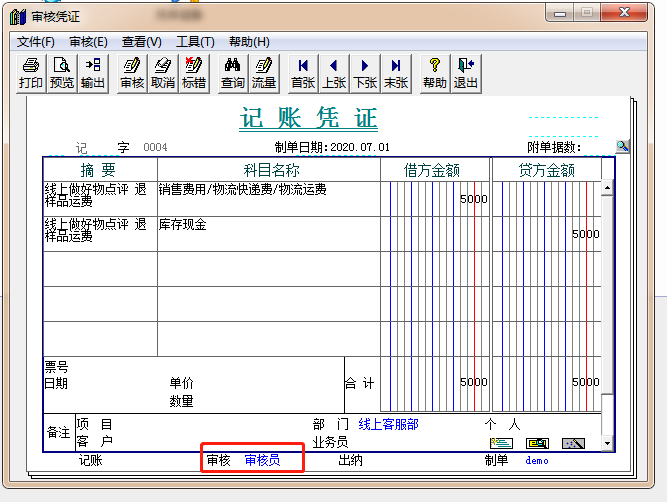Click 退出 exit icon
667x502 pixels.
466,73
